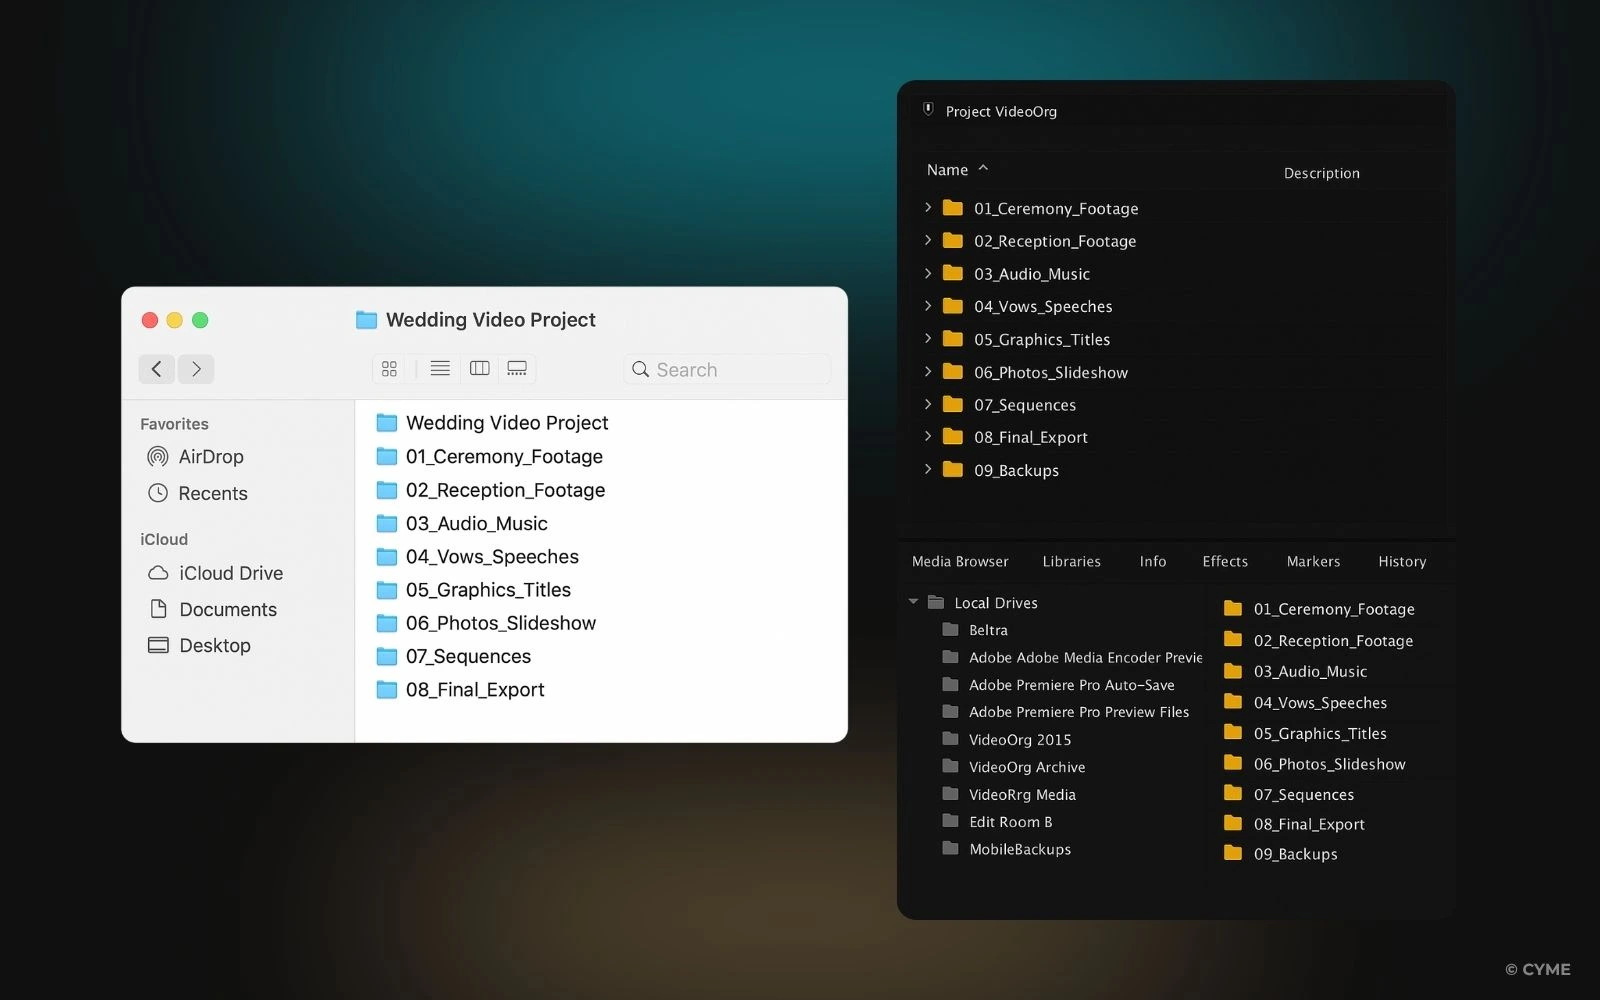The width and height of the screenshot is (1600, 1000).
Task: Switch to the Markers tab
Action: point(1313,561)
